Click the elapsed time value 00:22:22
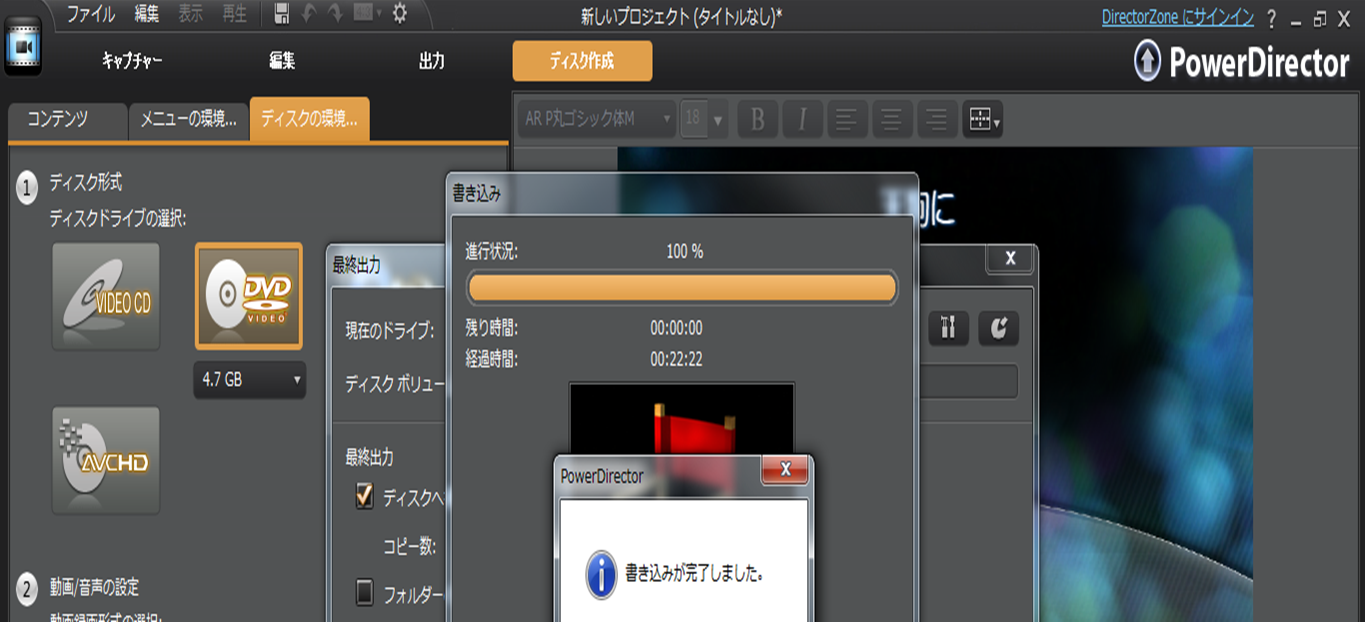 pos(676,359)
